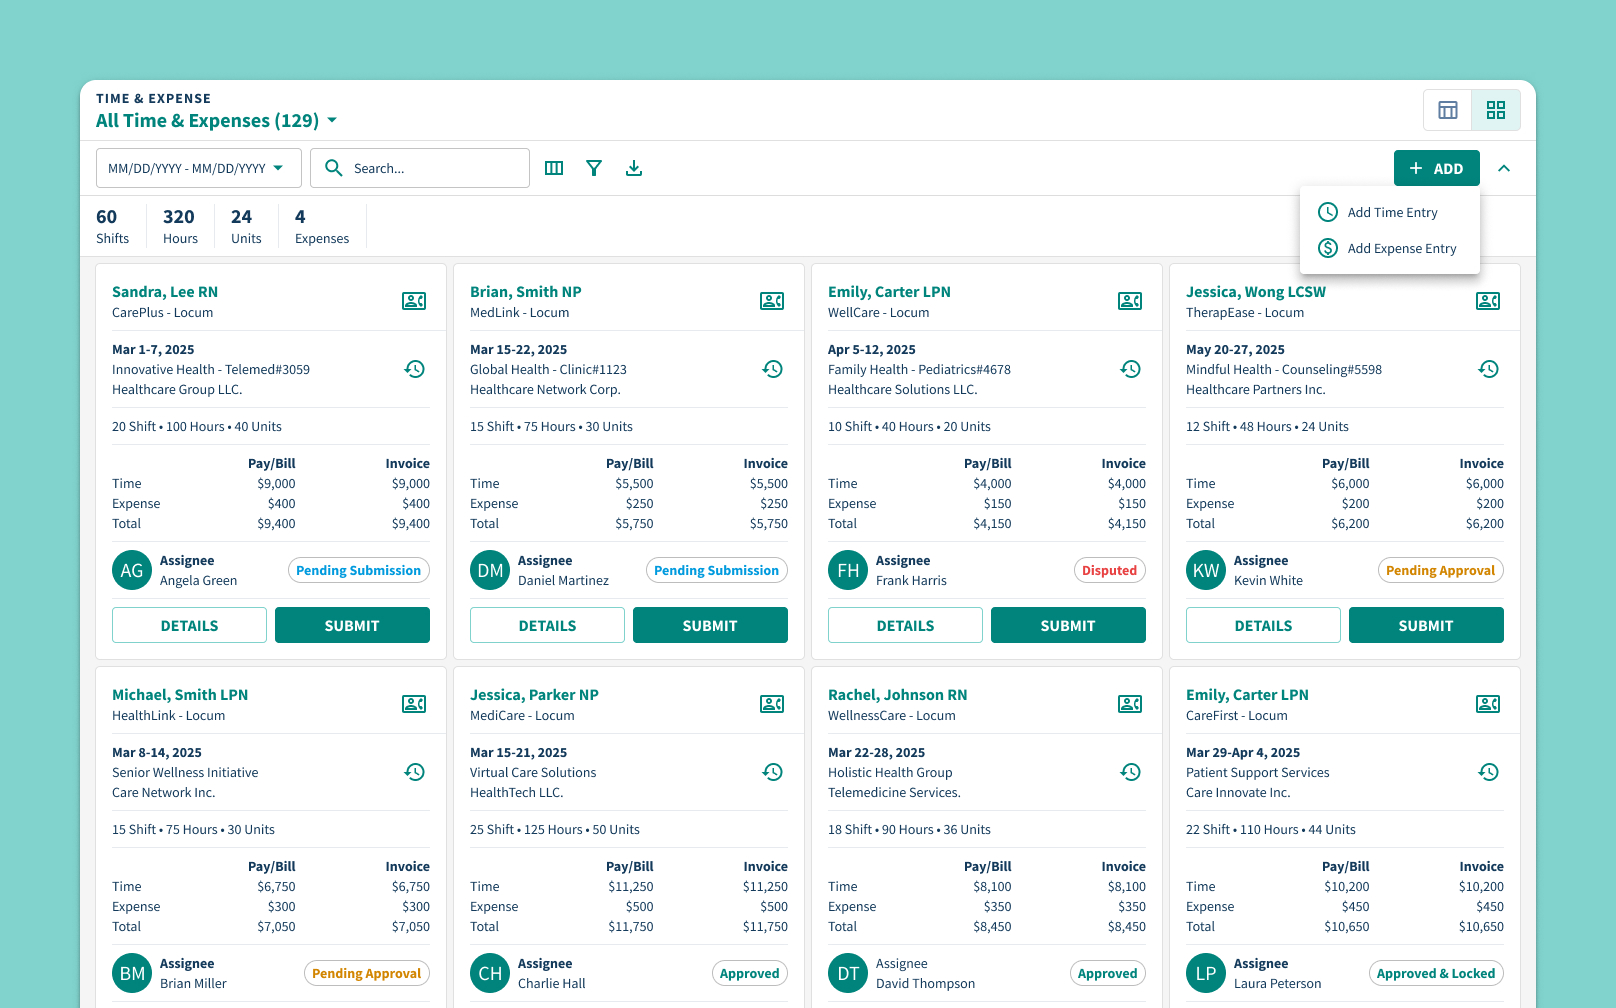Viewport: 1616px width, 1008px height.
Task: Click Pending Approval badge for Kevin White
Action: (x=1441, y=570)
